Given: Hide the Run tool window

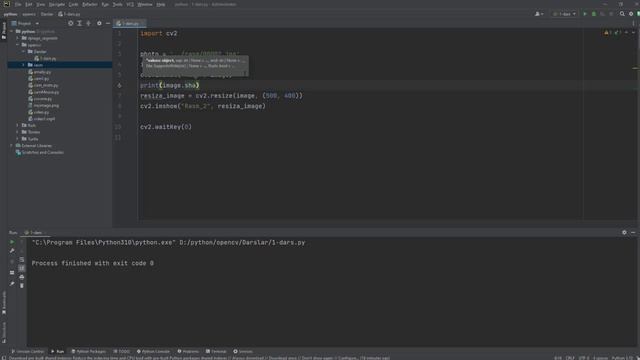Looking at the screenshot, I should [633, 232].
